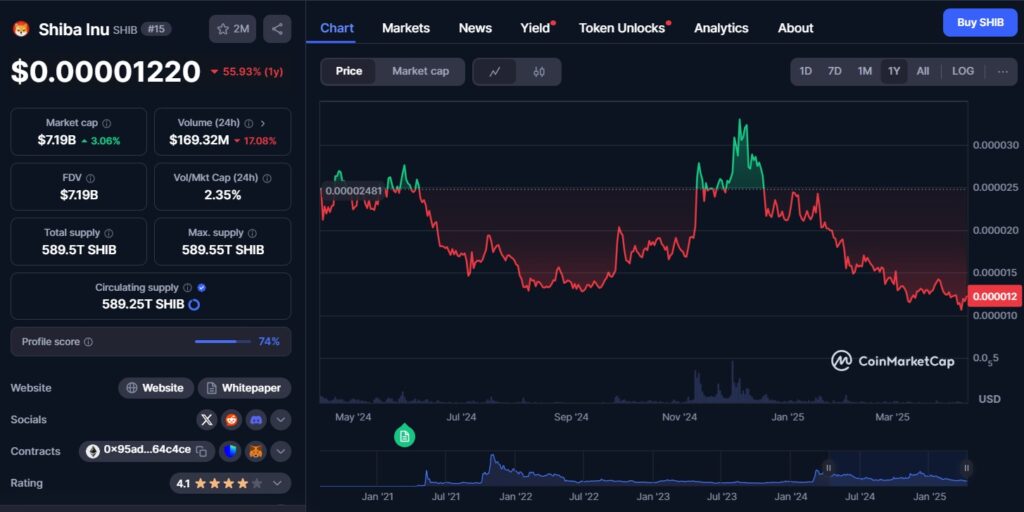1024x512 pixels.
Task: Grab right range handle on timeline navigator
Action: pos(967,468)
